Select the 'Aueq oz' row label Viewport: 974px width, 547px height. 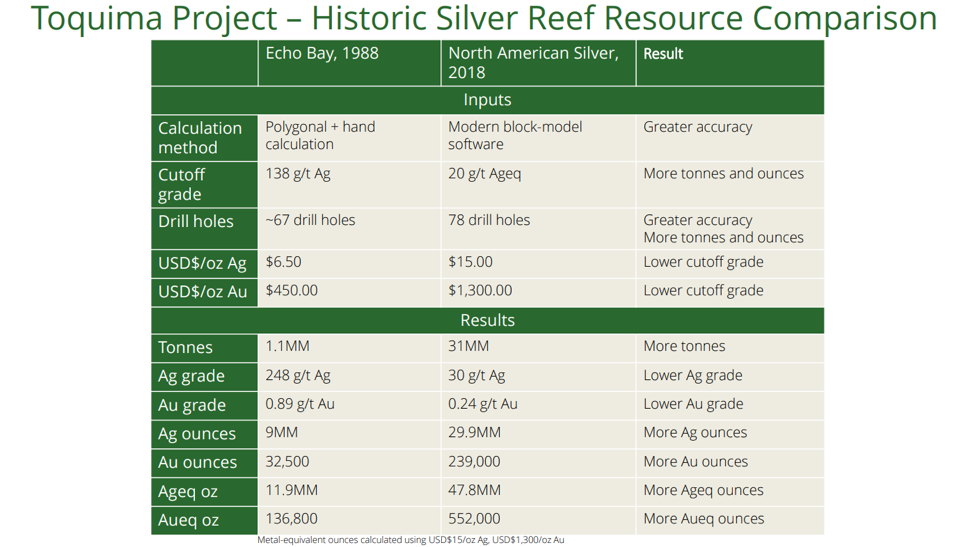pyautogui.click(x=204, y=520)
